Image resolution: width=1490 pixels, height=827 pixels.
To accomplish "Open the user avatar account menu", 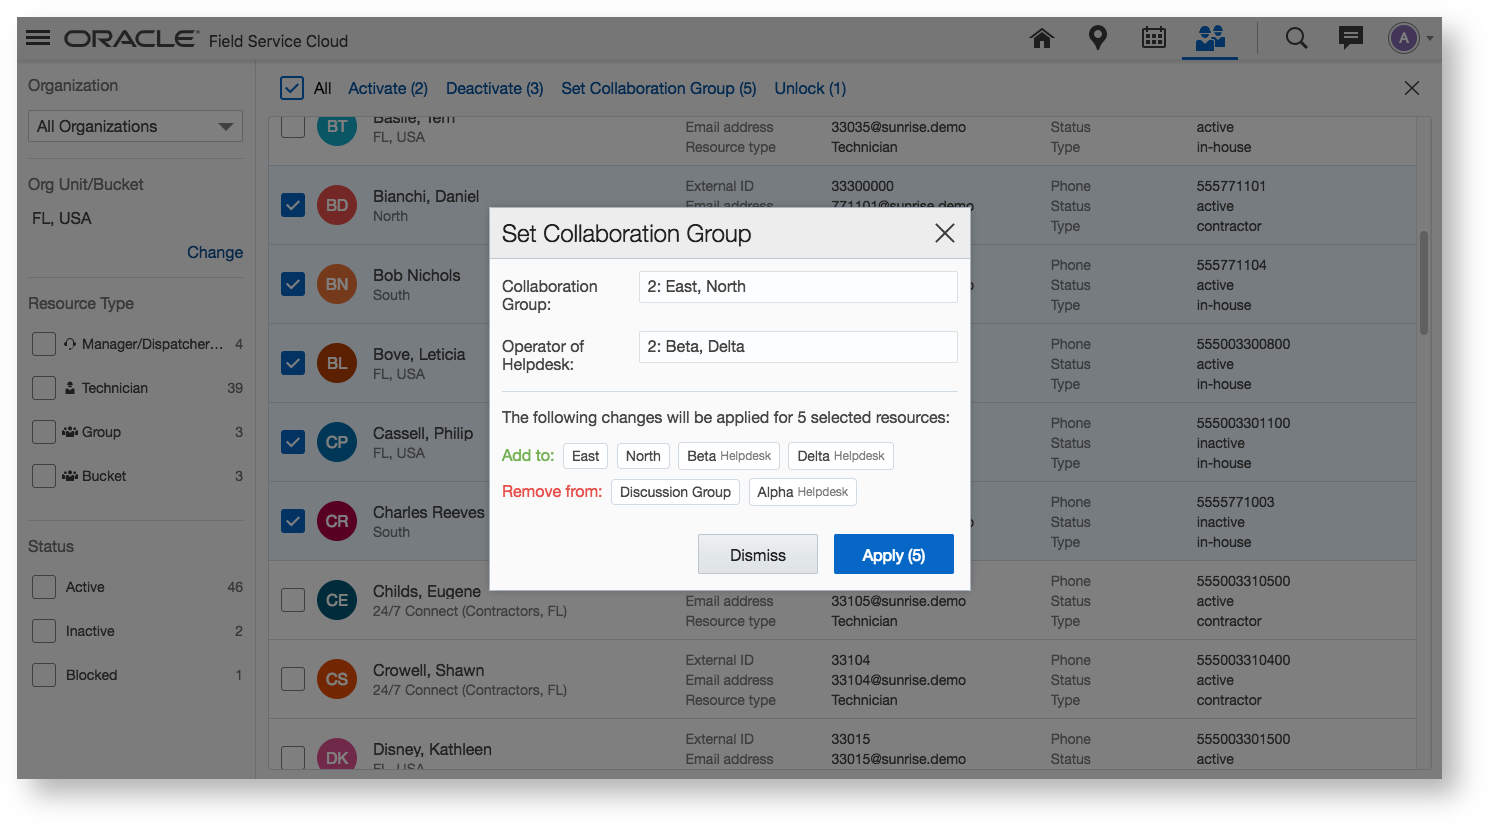I will 1403,37.
